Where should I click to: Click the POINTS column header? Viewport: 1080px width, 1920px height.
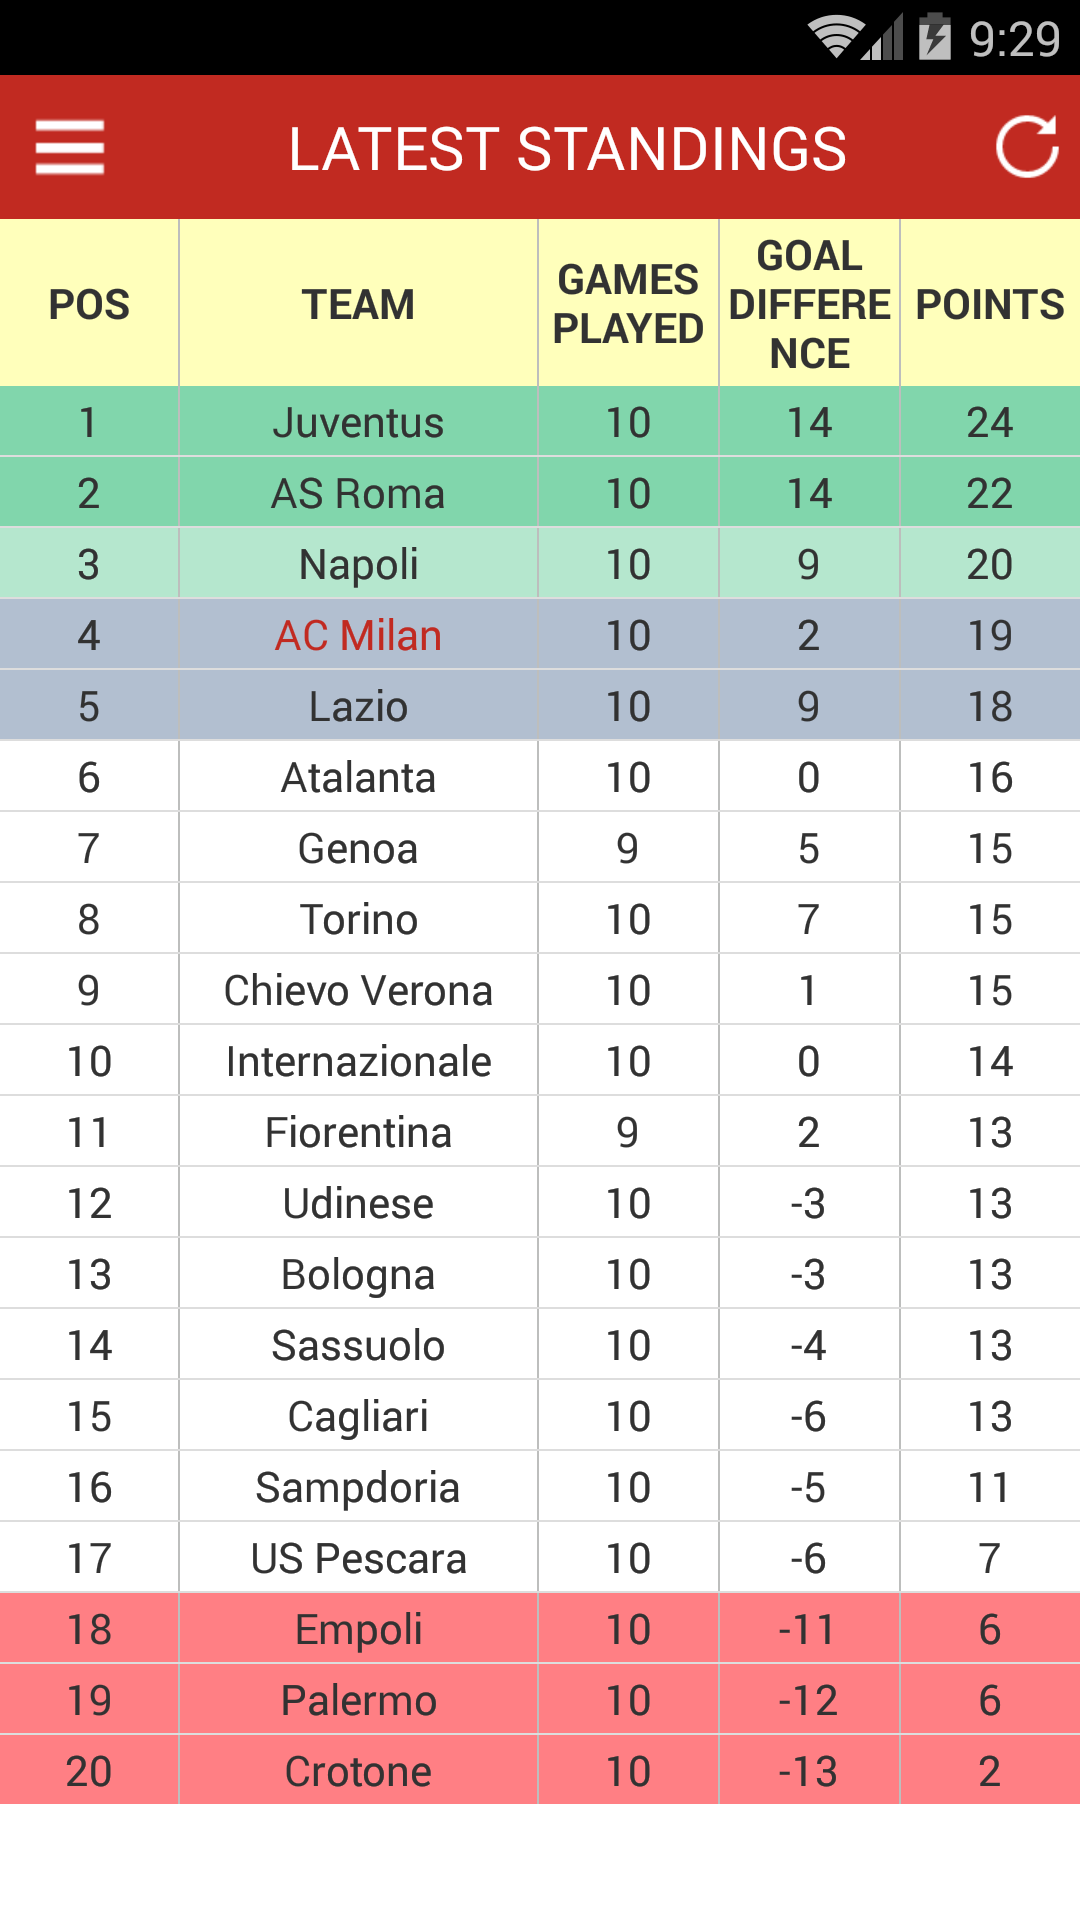pyautogui.click(x=990, y=304)
